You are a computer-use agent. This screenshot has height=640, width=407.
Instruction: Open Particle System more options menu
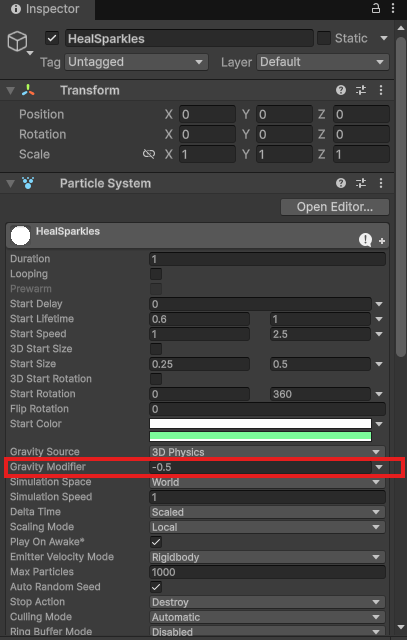381,183
